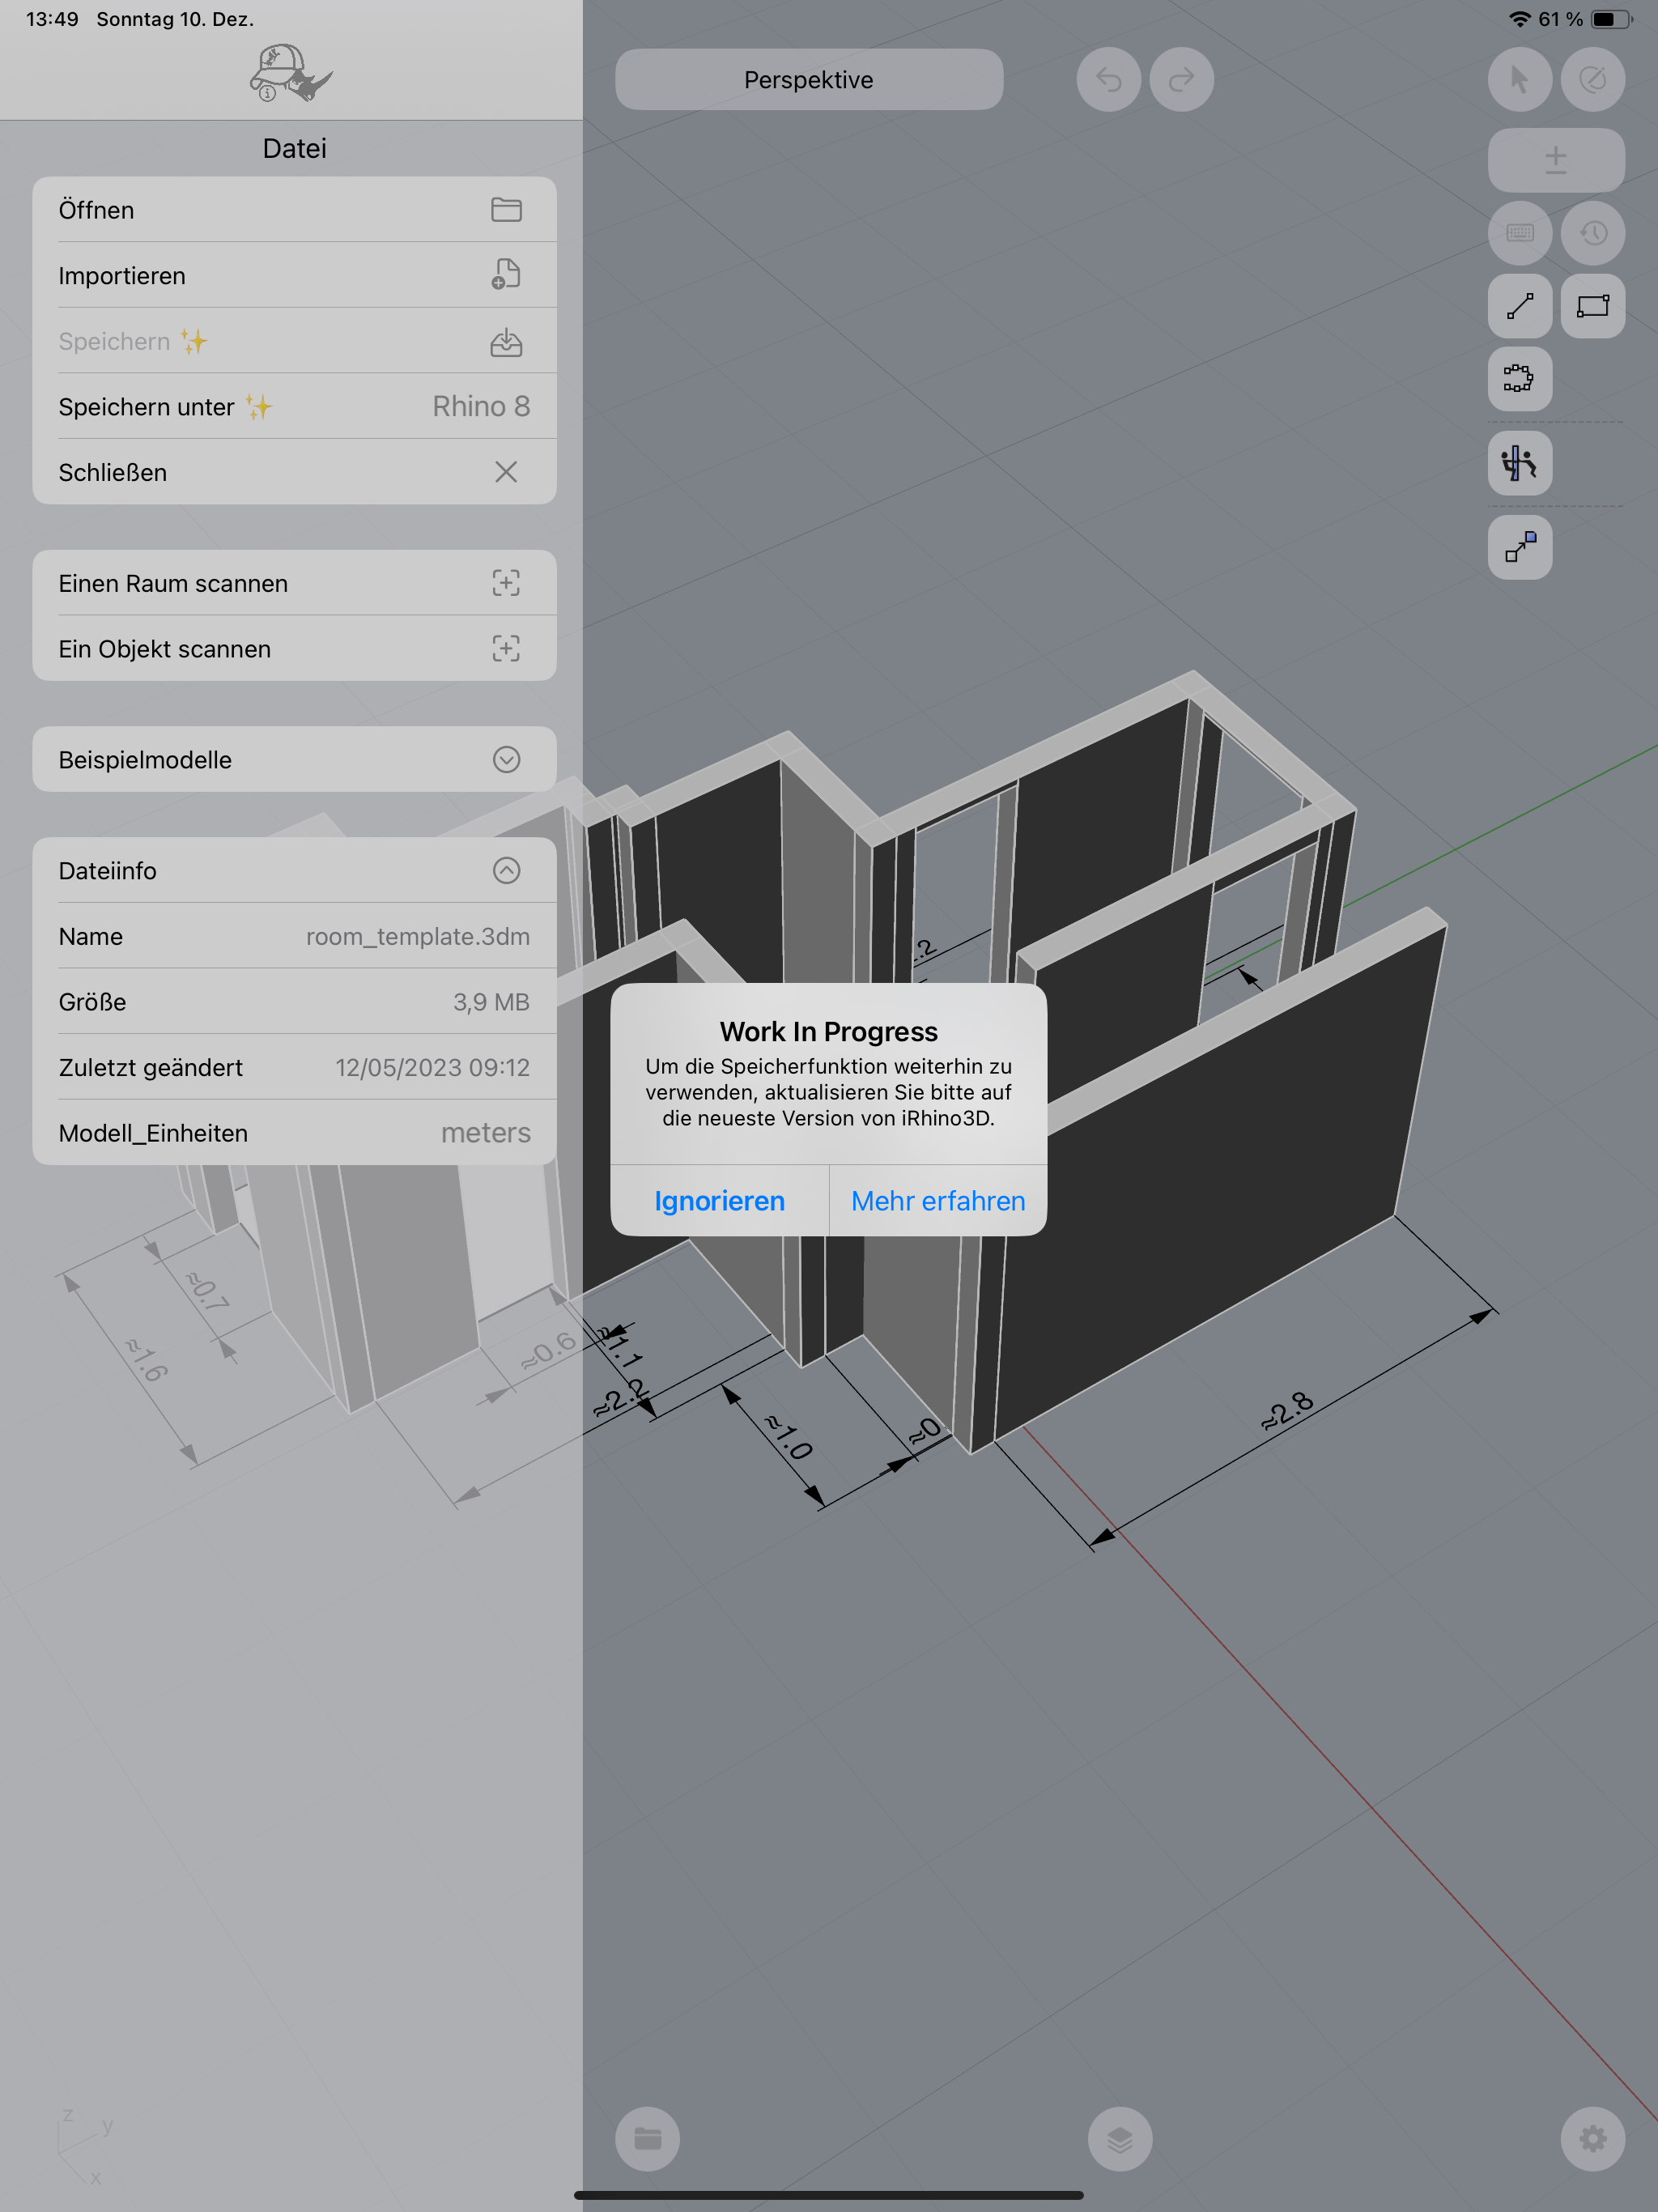Tap the Modell_Einheiten meters row
1658x2212 pixels.
[x=294, y=1132]
